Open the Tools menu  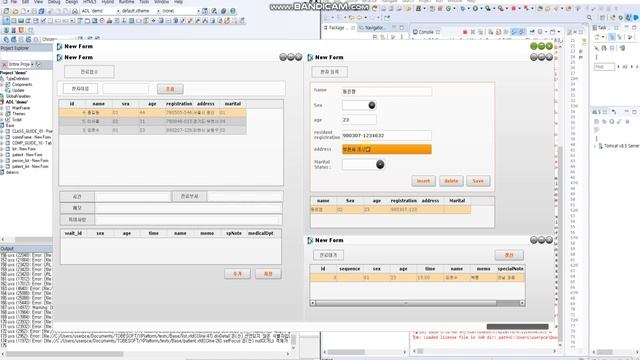pyautogui.click(x=144, y=2)
